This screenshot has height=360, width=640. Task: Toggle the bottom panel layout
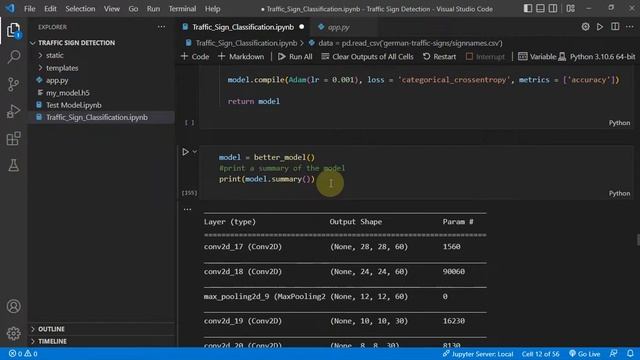[x=540, y=9]
